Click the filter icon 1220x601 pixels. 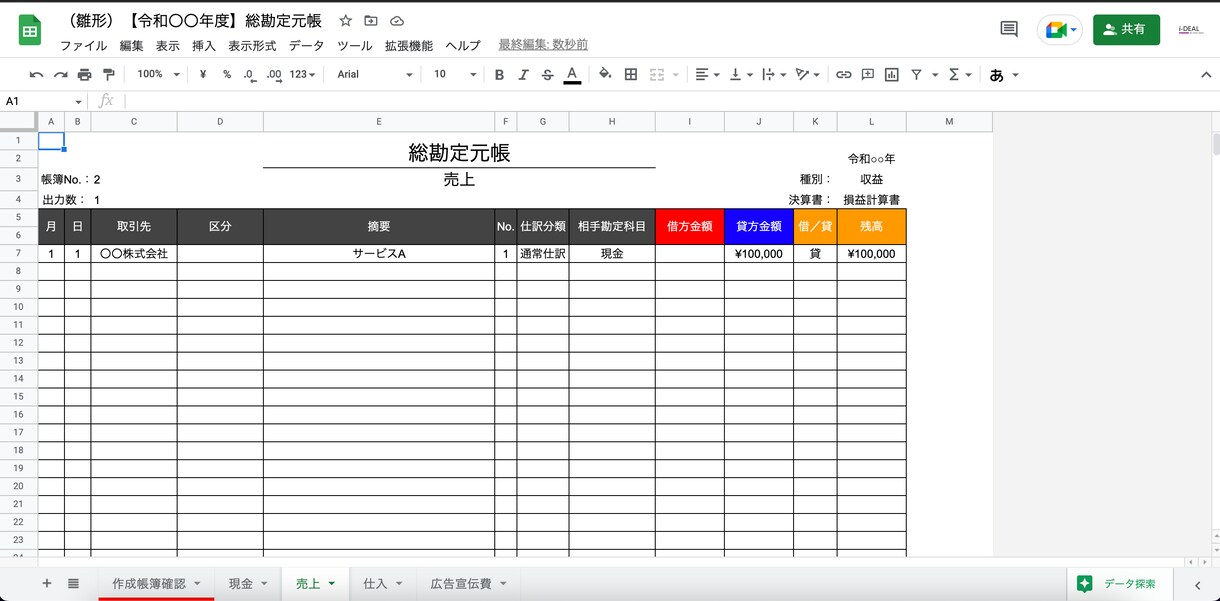point(916,75)
